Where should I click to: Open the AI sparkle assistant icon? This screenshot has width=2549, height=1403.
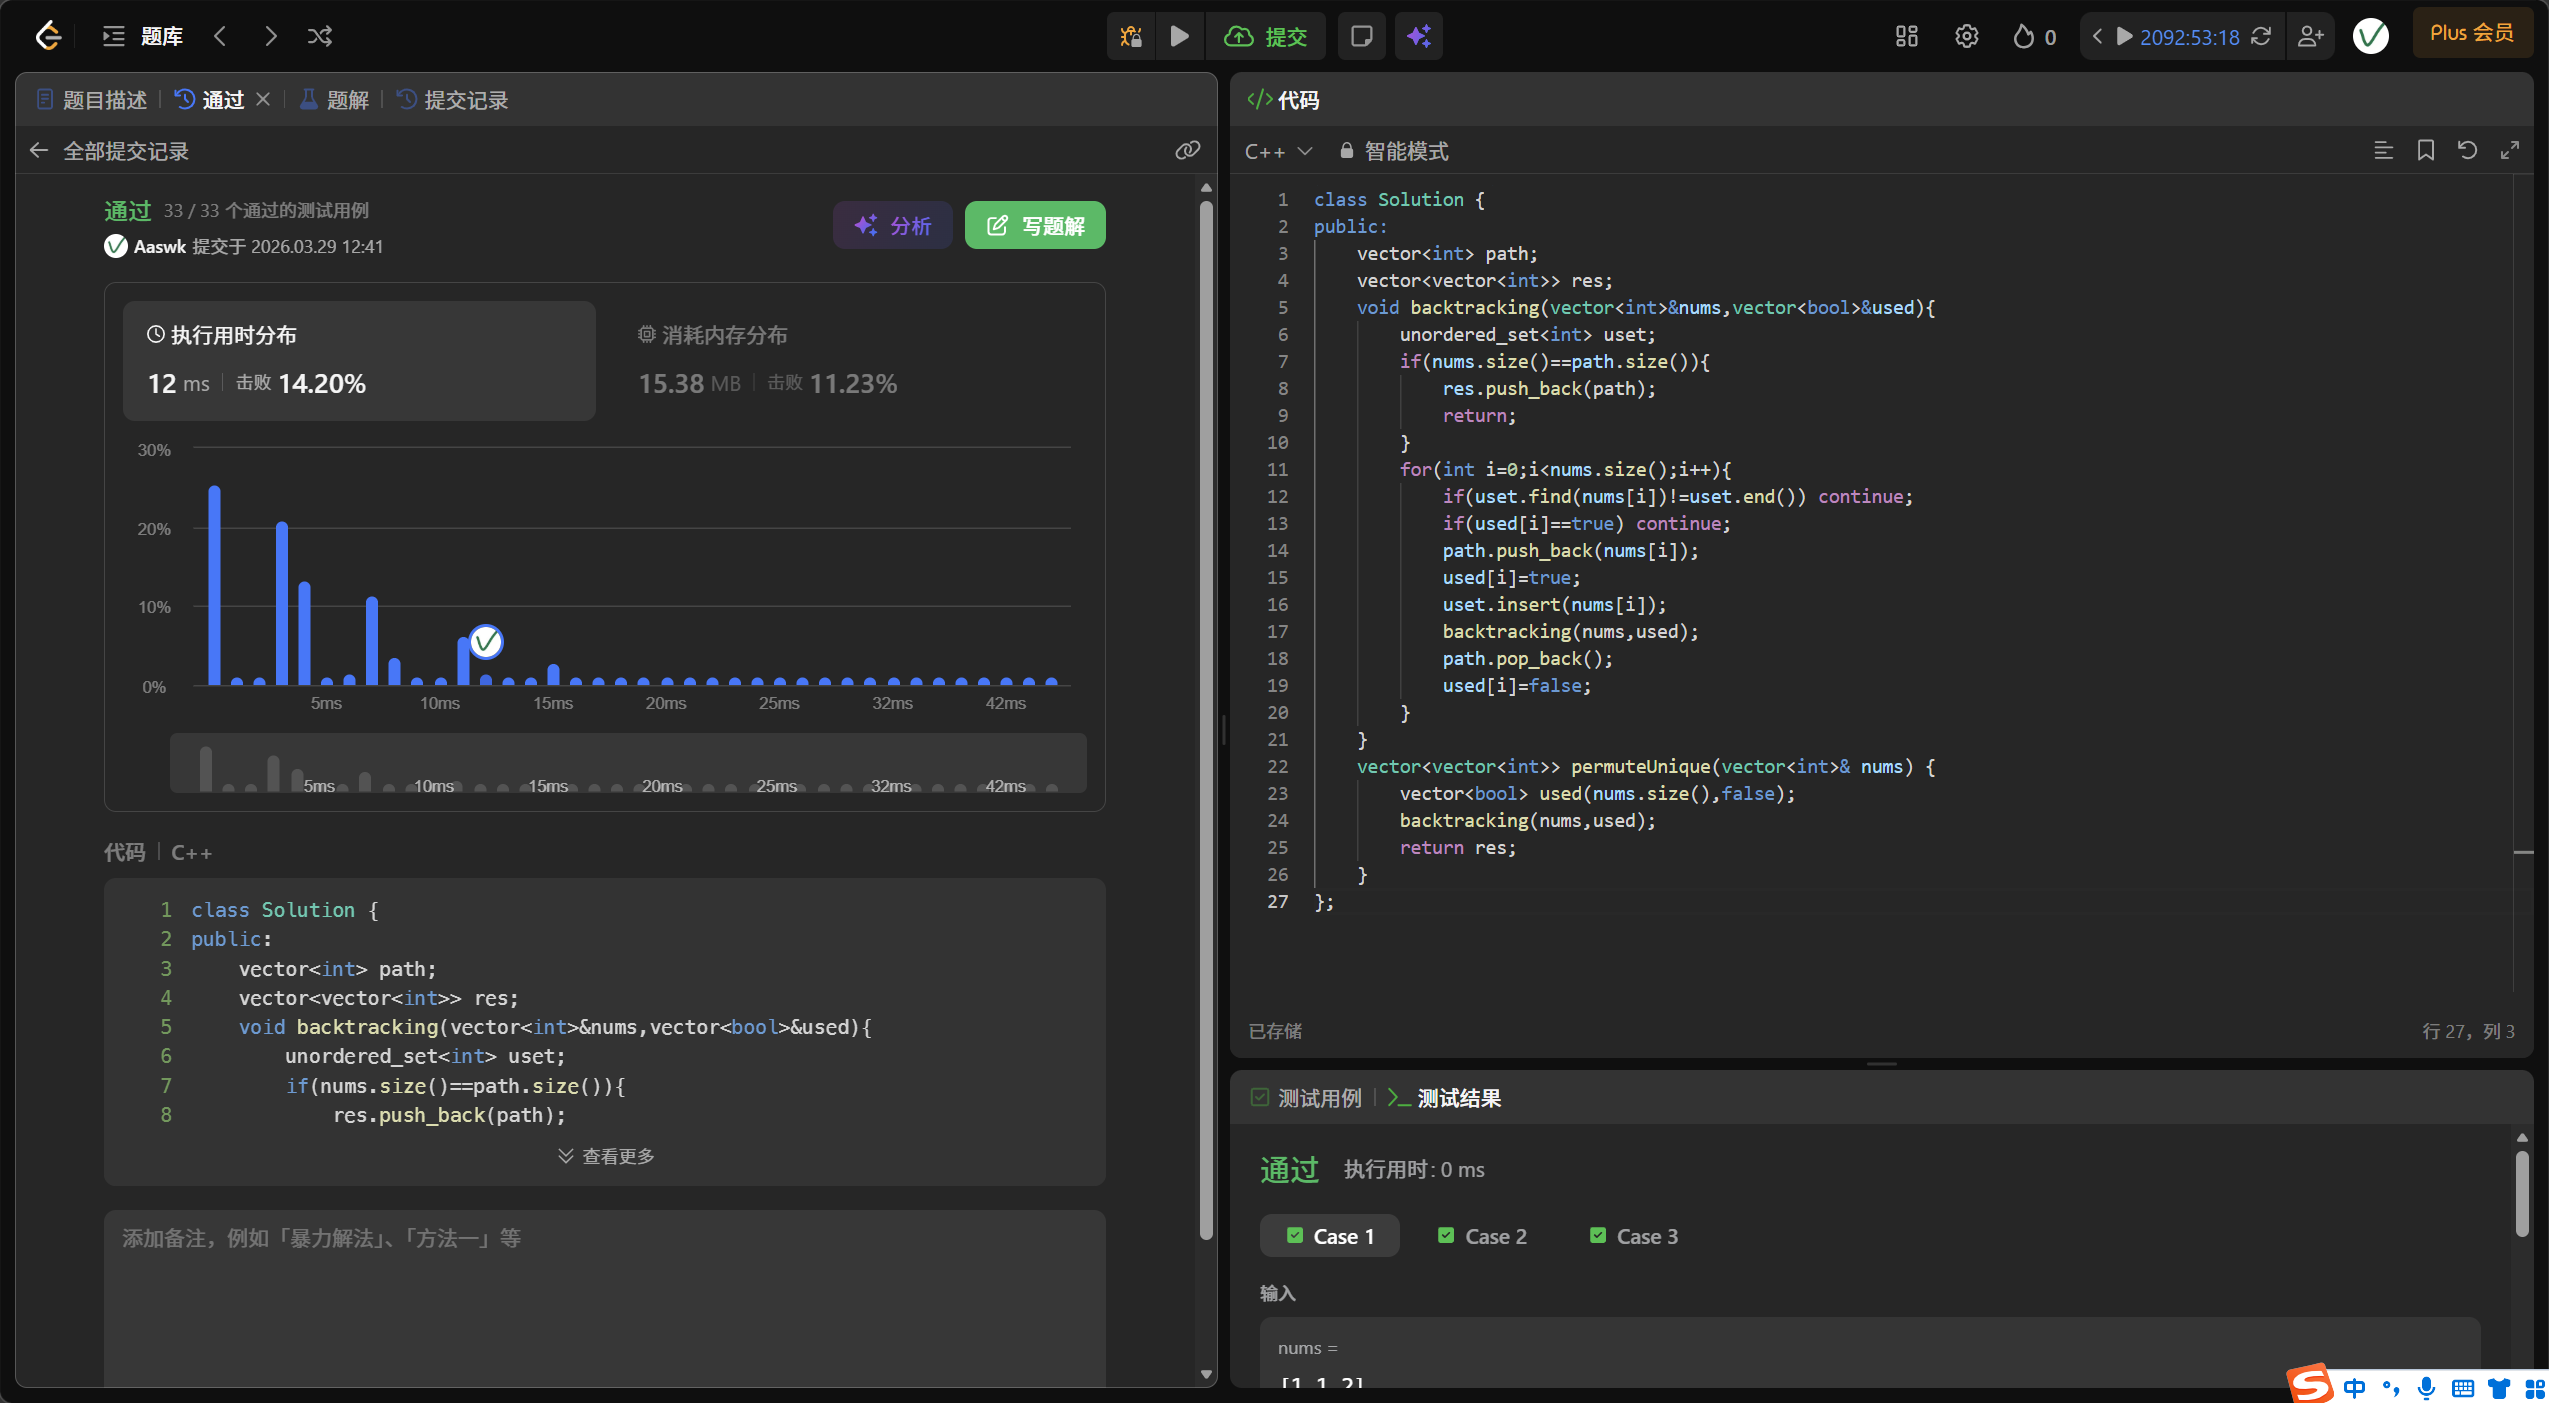(1419, 37)
